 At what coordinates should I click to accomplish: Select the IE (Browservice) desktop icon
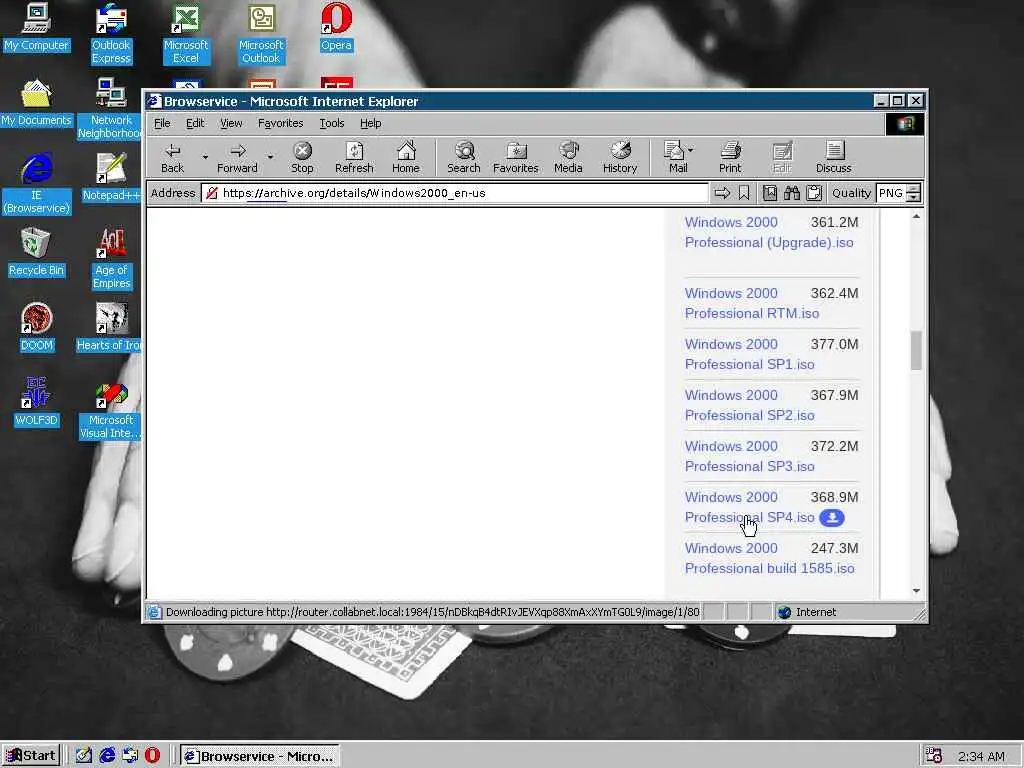[x=36, y=184]
